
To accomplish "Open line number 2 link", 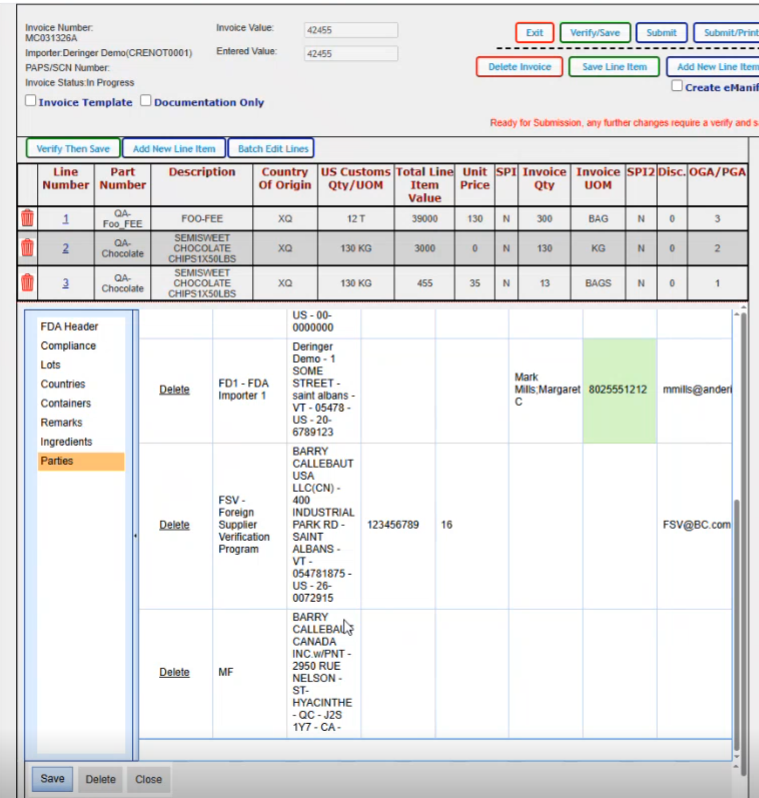I will [66, 248].
